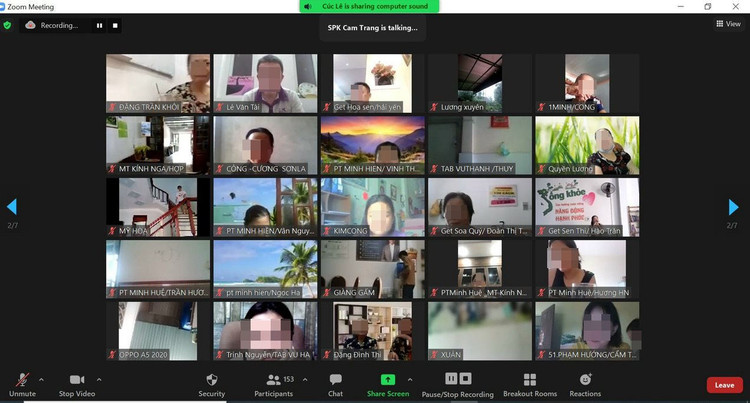Pause recording in the bottom toolbar

(451, 379)
